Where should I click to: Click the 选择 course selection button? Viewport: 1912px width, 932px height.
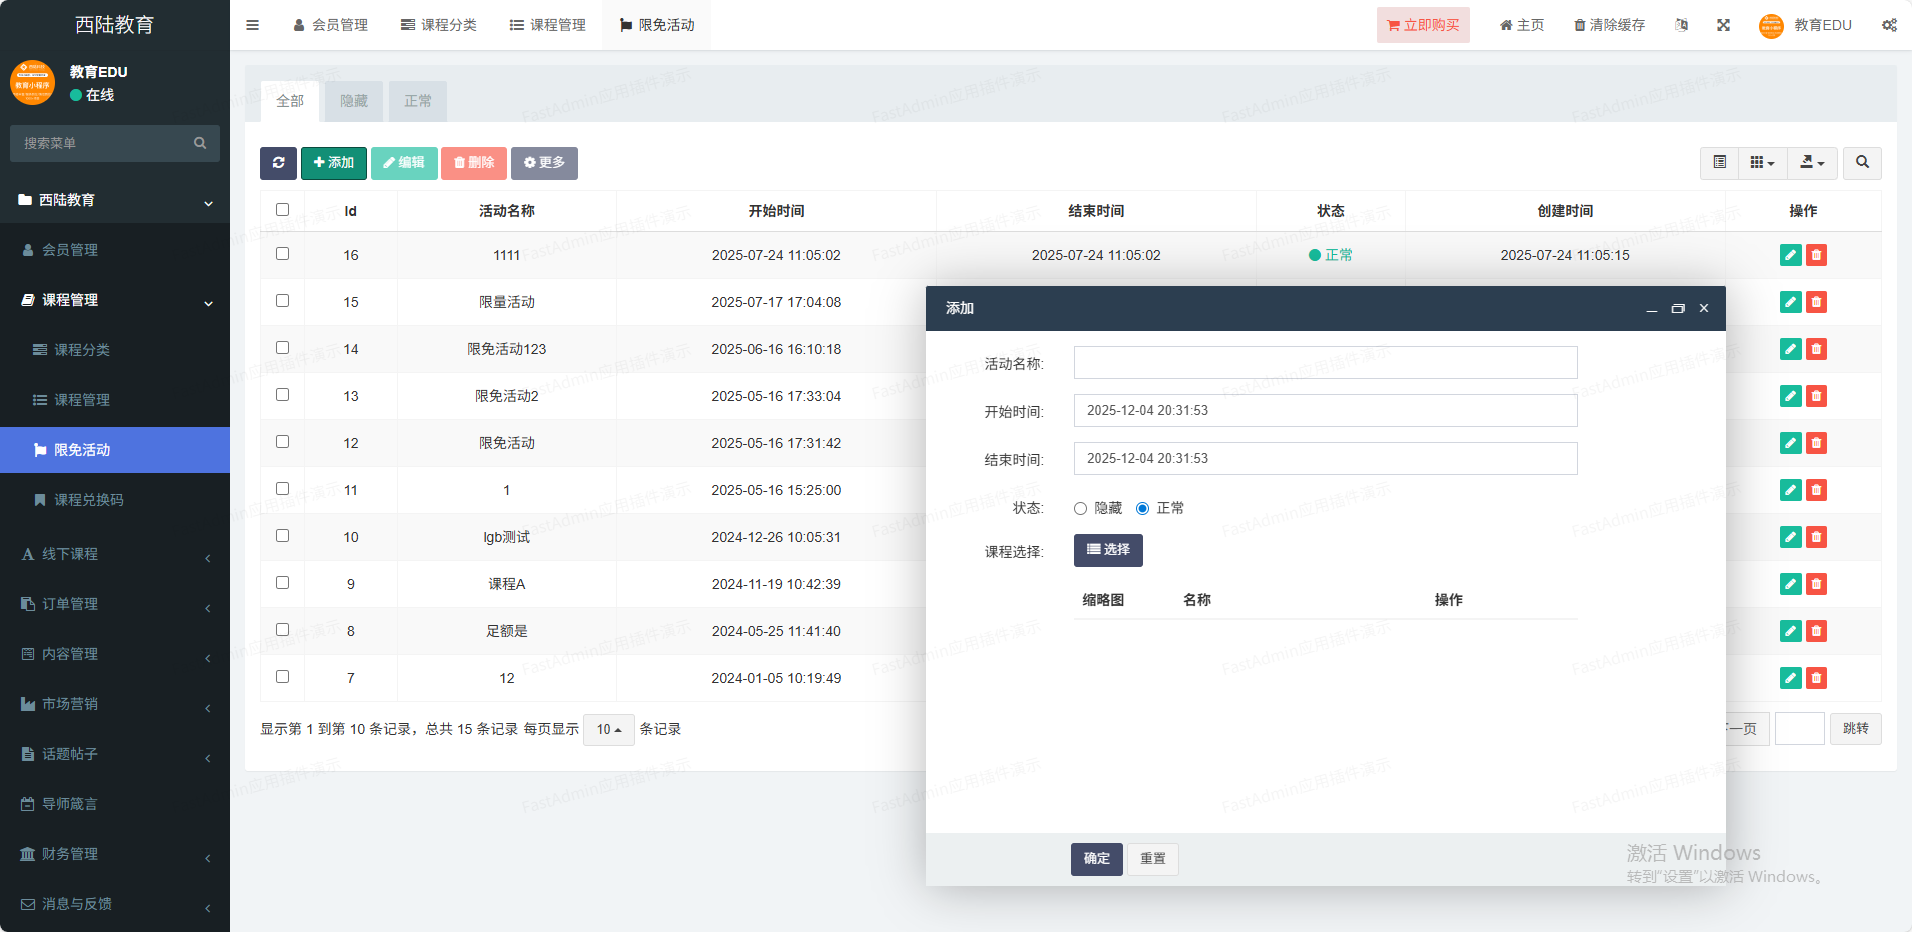point(1108,550)
